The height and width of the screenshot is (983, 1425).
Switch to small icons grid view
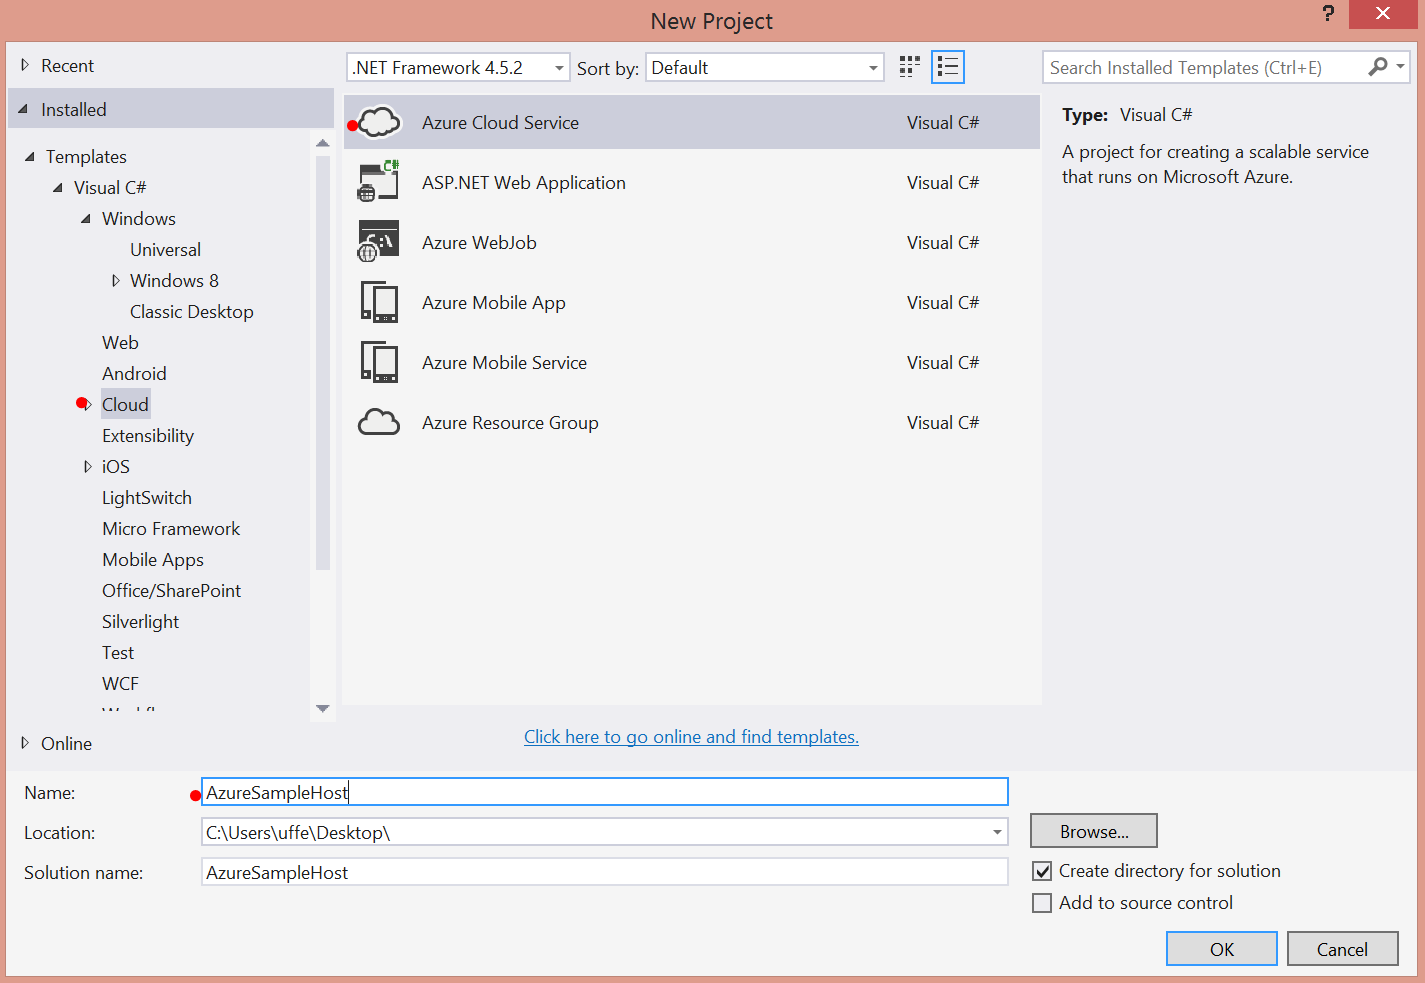pyautogui.click(x=909, y=67)
